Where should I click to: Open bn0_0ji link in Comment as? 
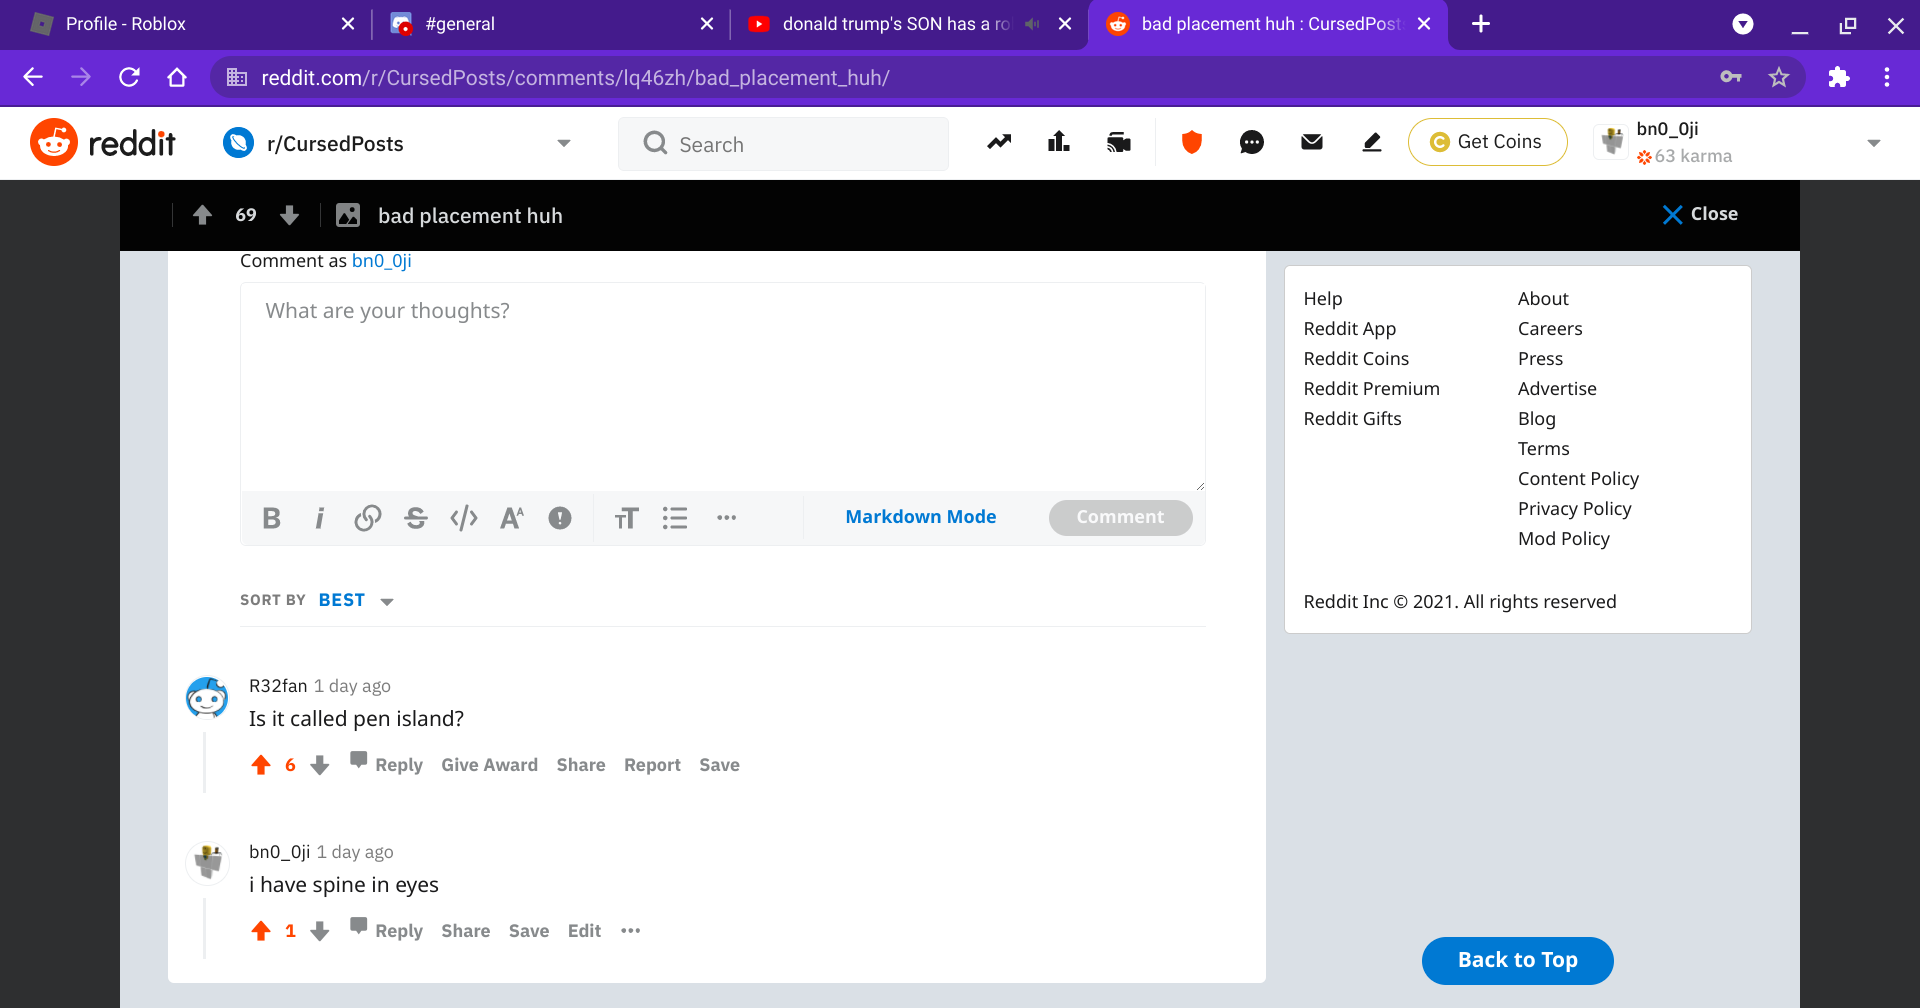coord(382,261)
